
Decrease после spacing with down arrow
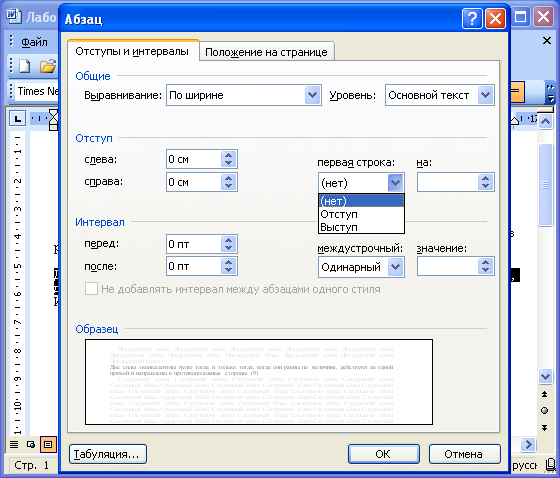click(229, 270)
